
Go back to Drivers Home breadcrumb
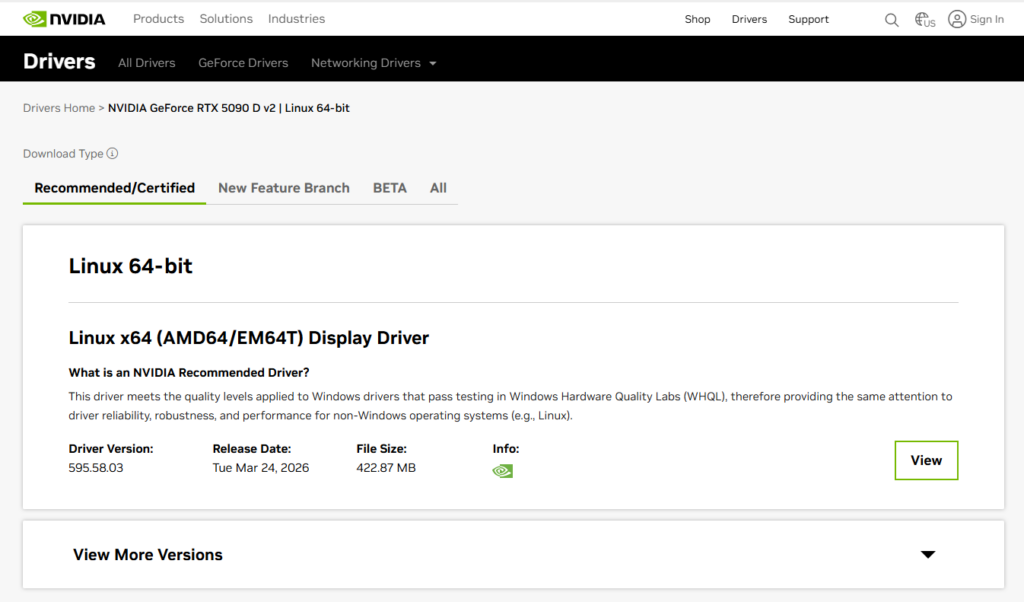tap(59, 108)
